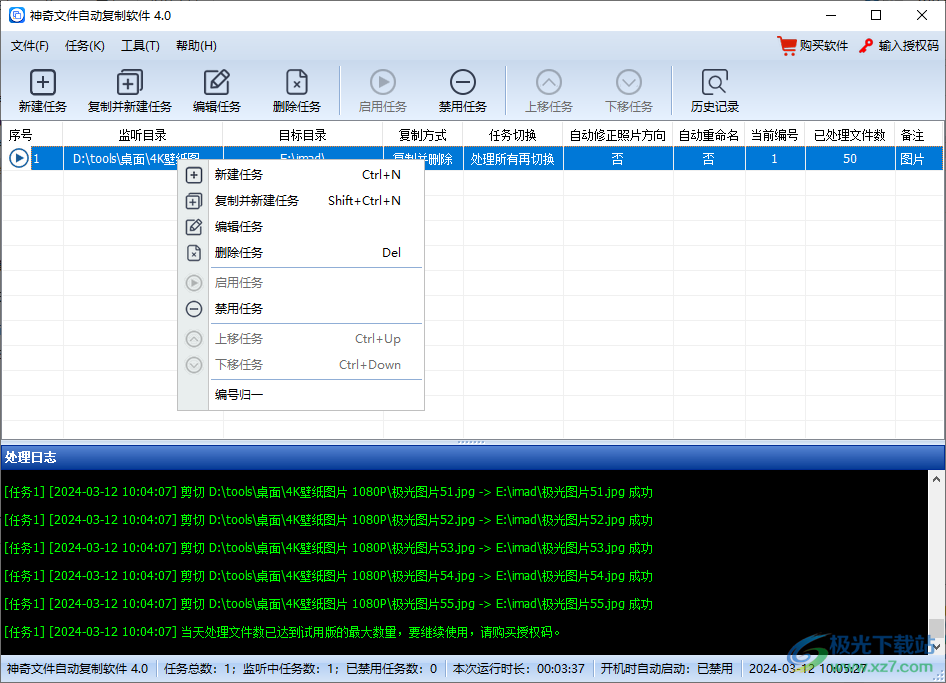Open the Tools (工具) menu
The image size is (946, 683).
point(140,46)
